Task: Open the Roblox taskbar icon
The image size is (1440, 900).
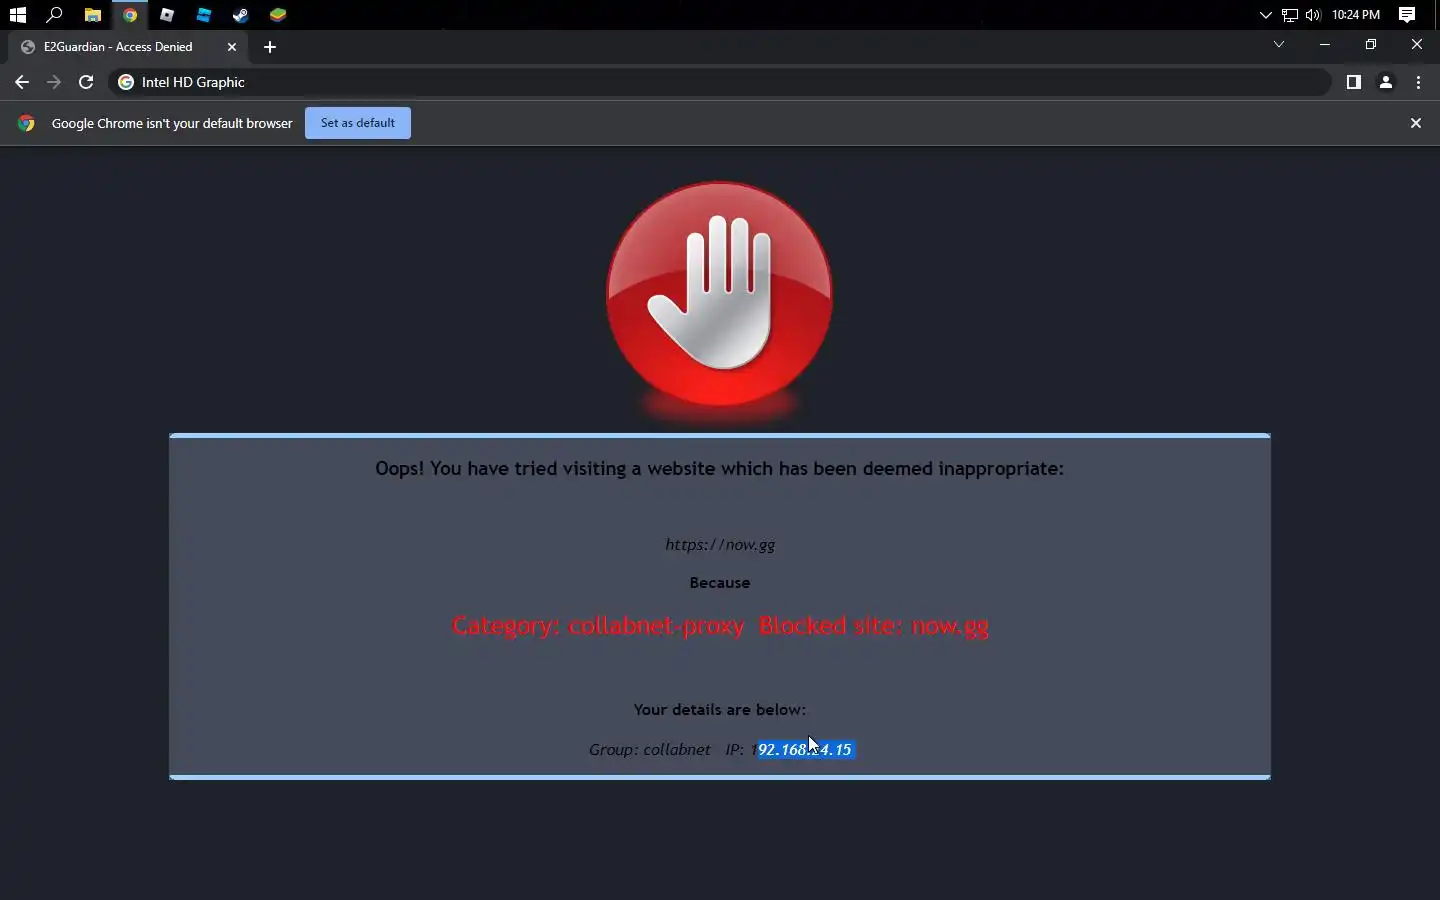Action: 167,15
